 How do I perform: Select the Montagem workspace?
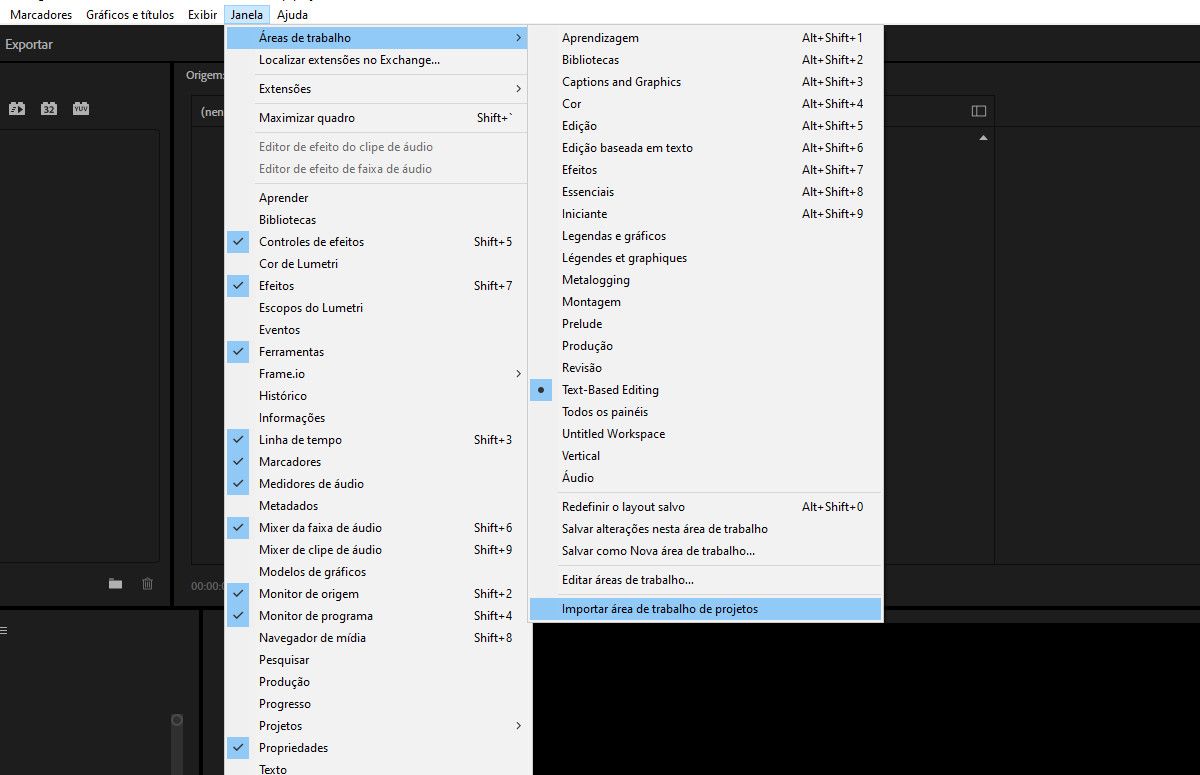tap(706, 302)
